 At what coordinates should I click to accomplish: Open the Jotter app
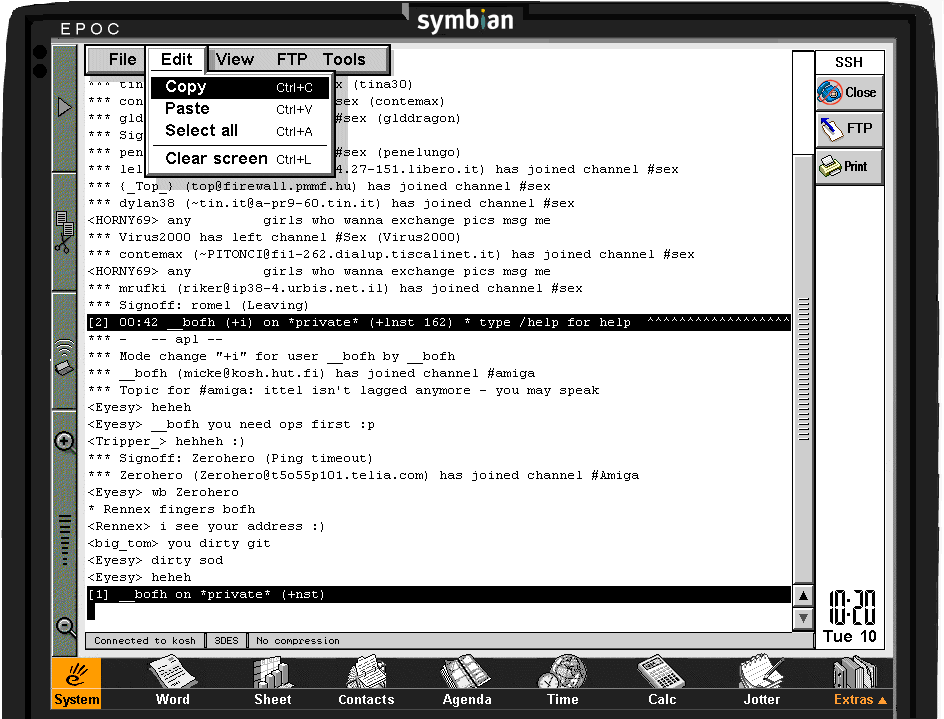[x=762, y=681]
